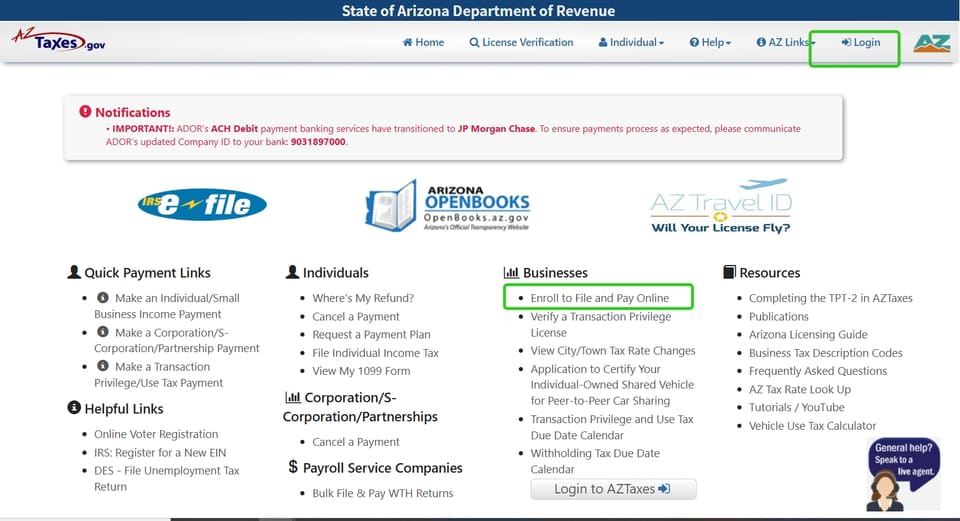This screenshot has width=960, height=521.
Task: Open Arizona Licensing Guide link
Action: (x=808, y=335)
